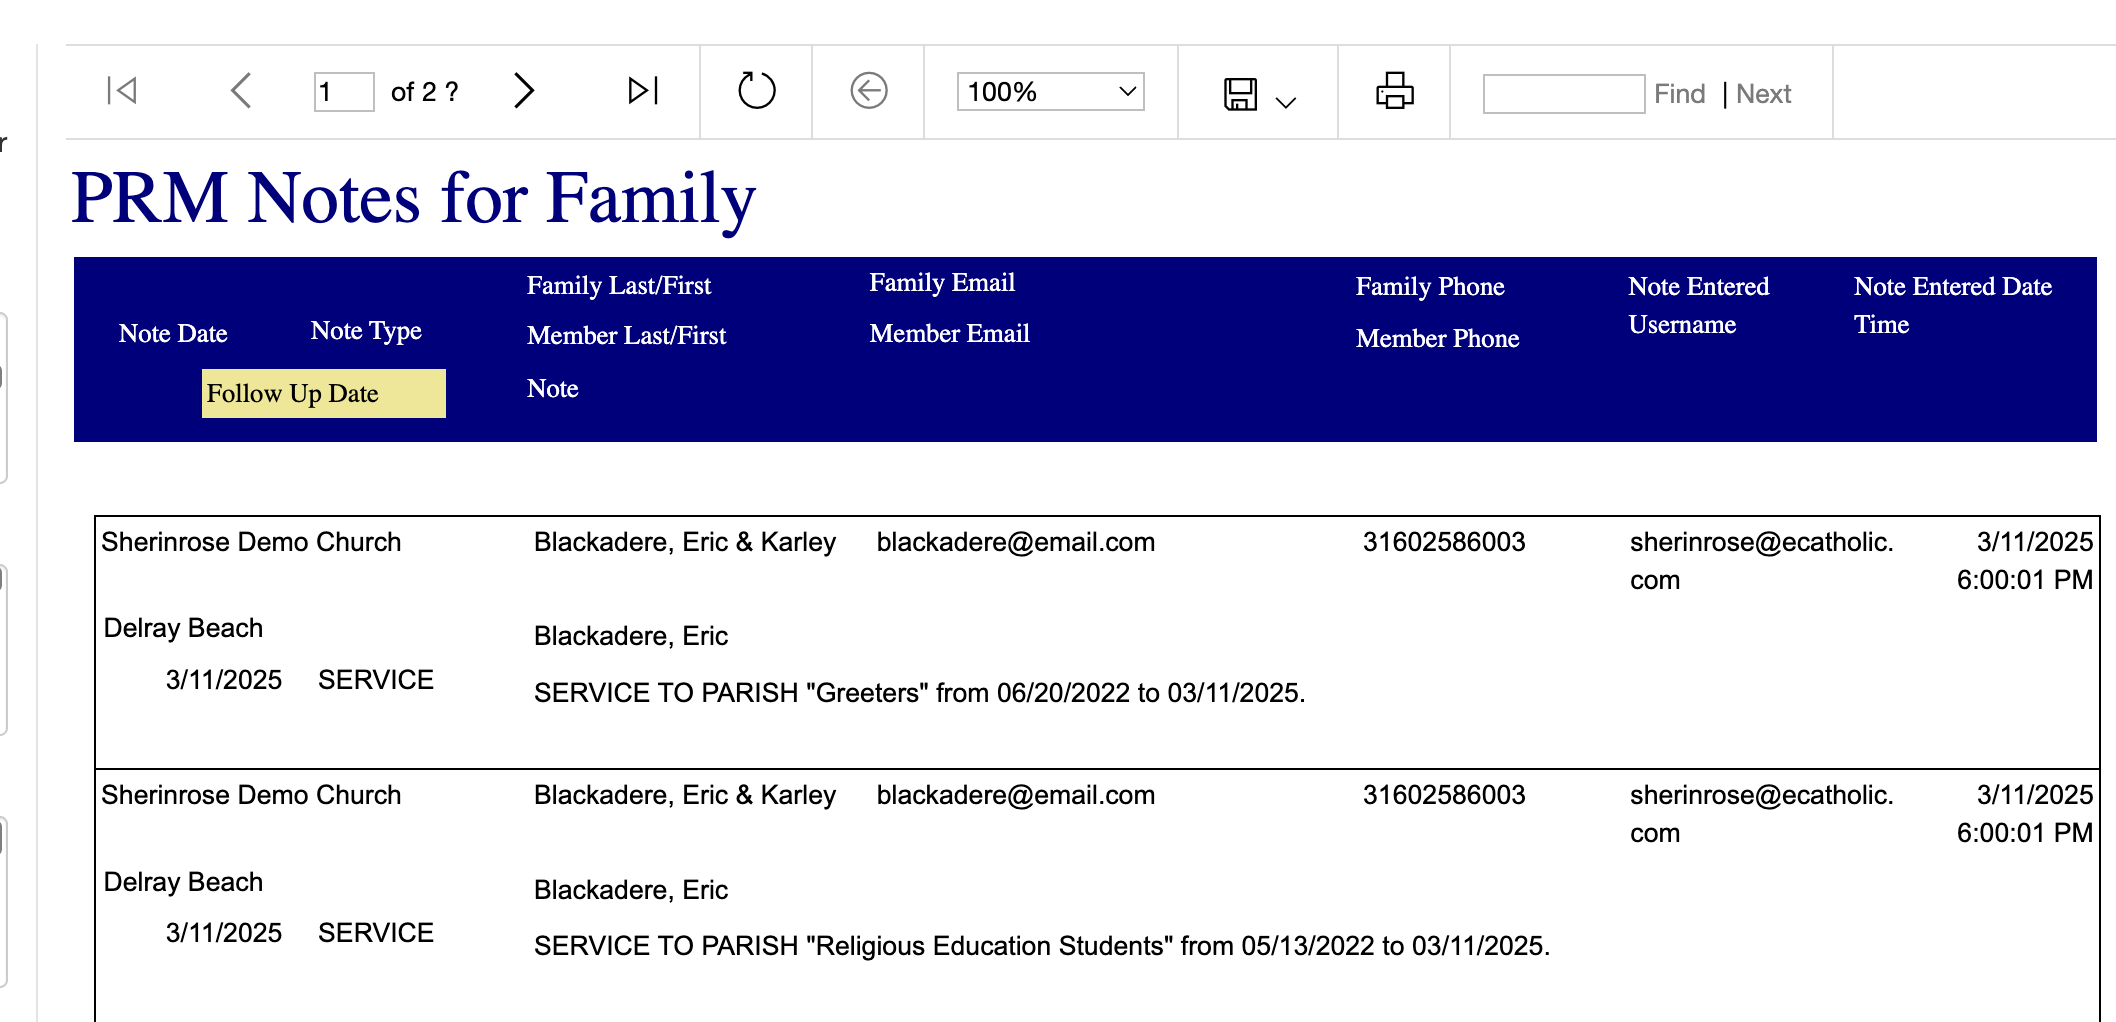Click the Note Type column header
The width and height of the screenshot is (2116, 1022).
[366, 331]
